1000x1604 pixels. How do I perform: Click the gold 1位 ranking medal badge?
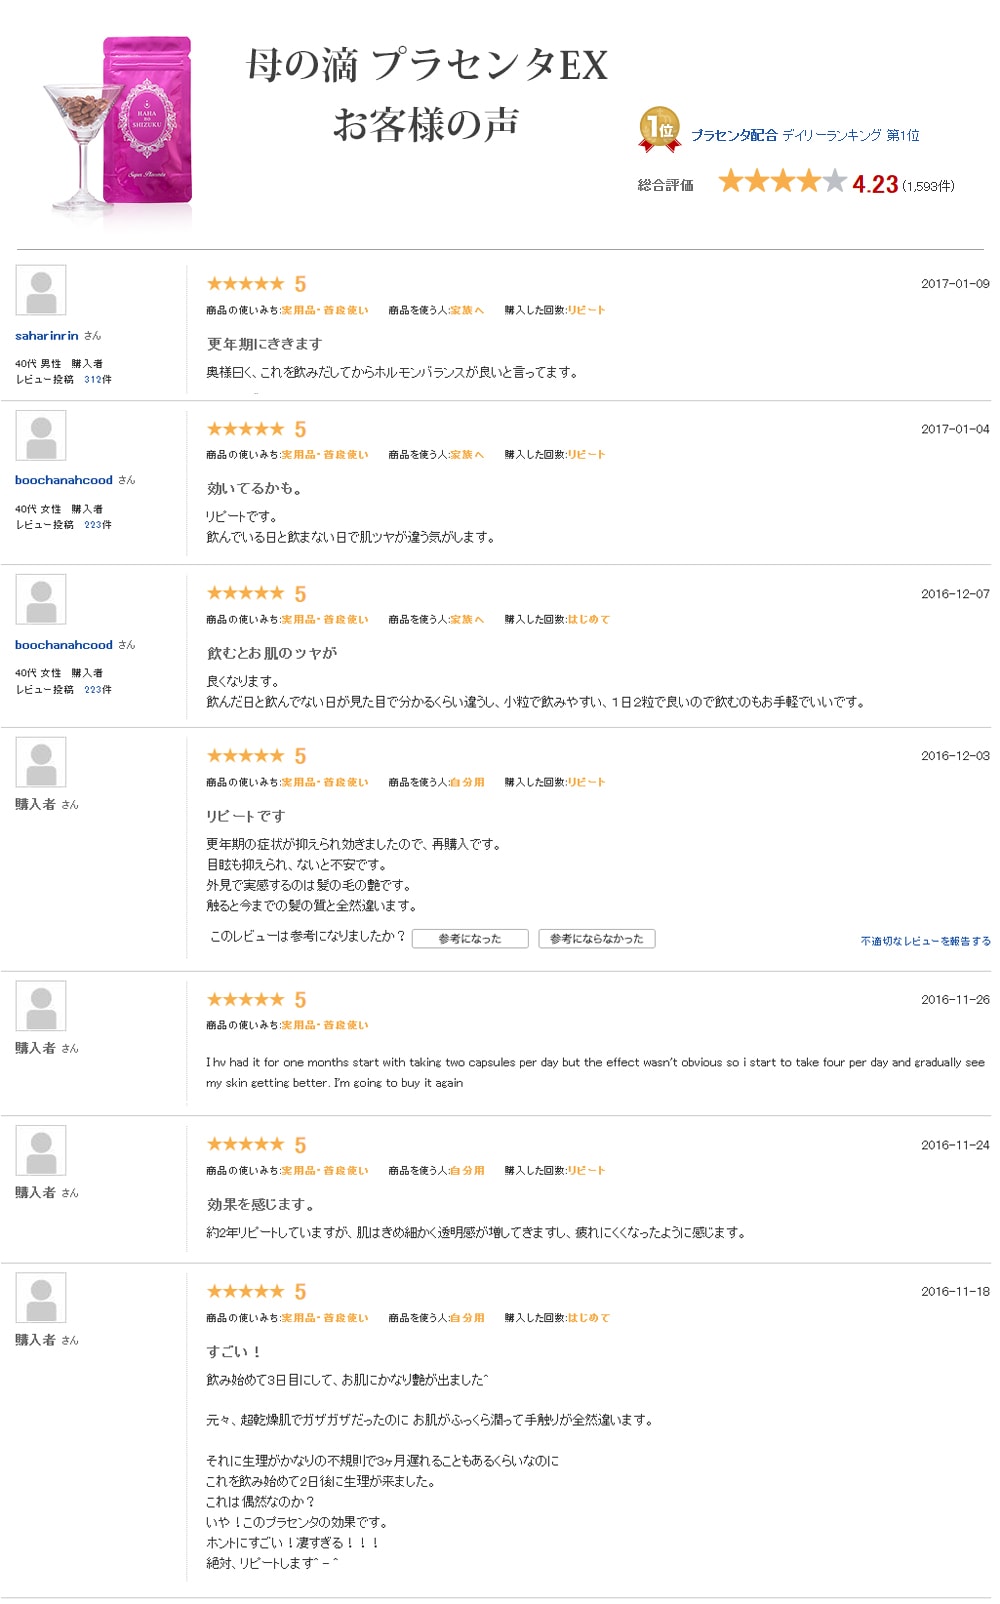pyautogui.click(x=659, y=130)
